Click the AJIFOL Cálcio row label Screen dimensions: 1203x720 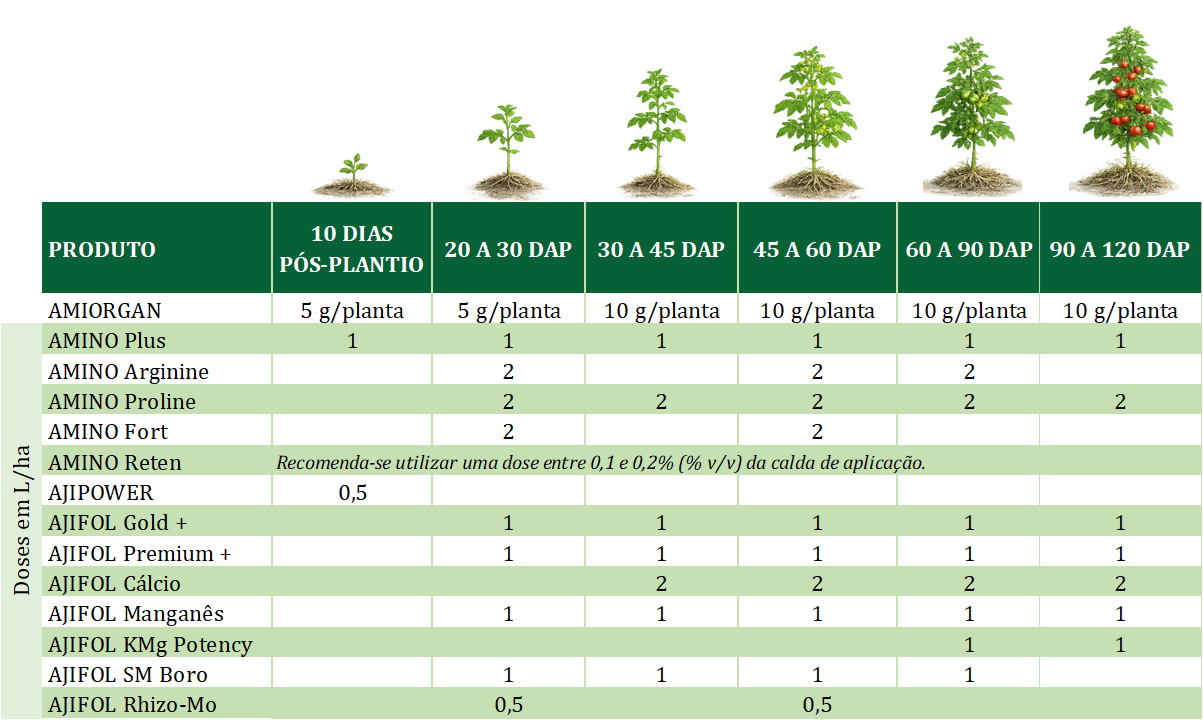[x=114, y=583]
